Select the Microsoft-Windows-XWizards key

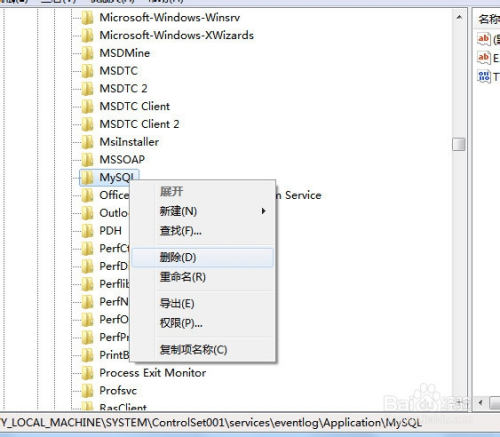[177, 35]
